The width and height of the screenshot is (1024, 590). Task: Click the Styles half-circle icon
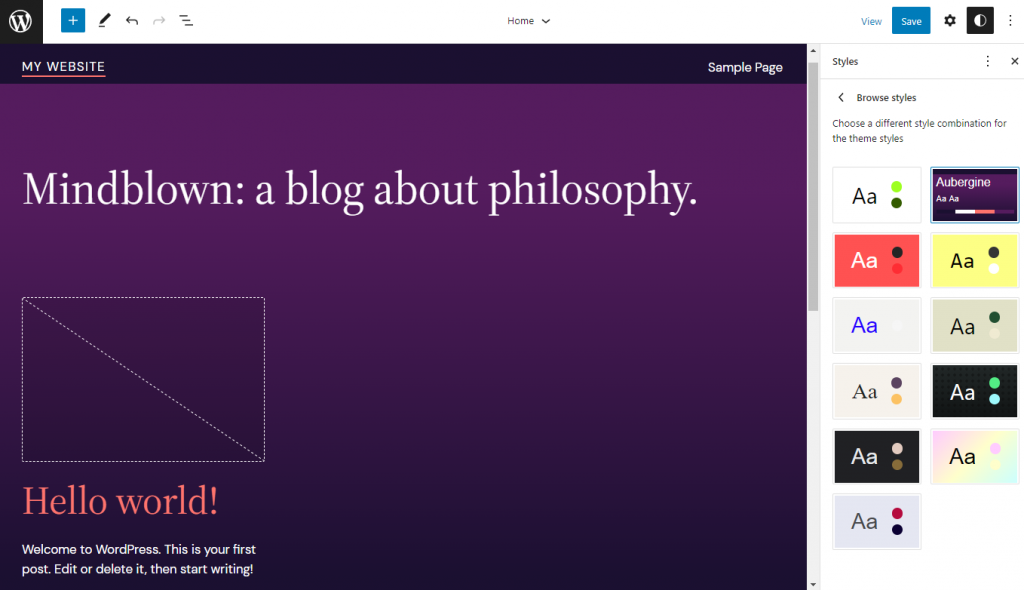click(980, 20)
